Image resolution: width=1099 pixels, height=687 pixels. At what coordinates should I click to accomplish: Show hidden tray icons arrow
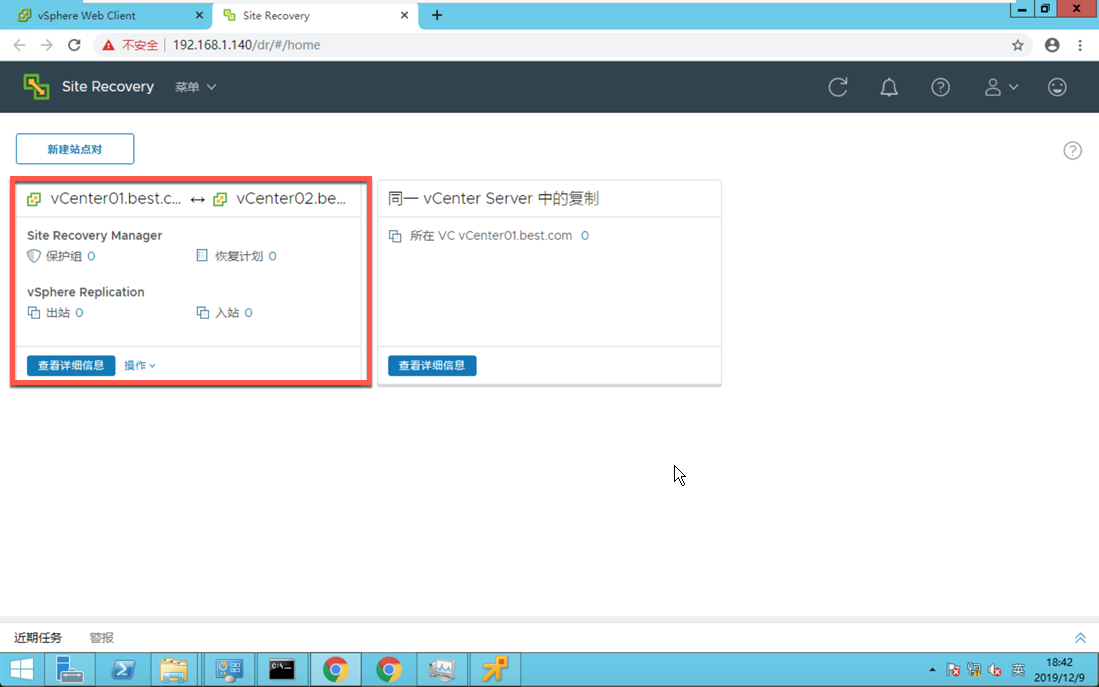(x=932, y=670)
